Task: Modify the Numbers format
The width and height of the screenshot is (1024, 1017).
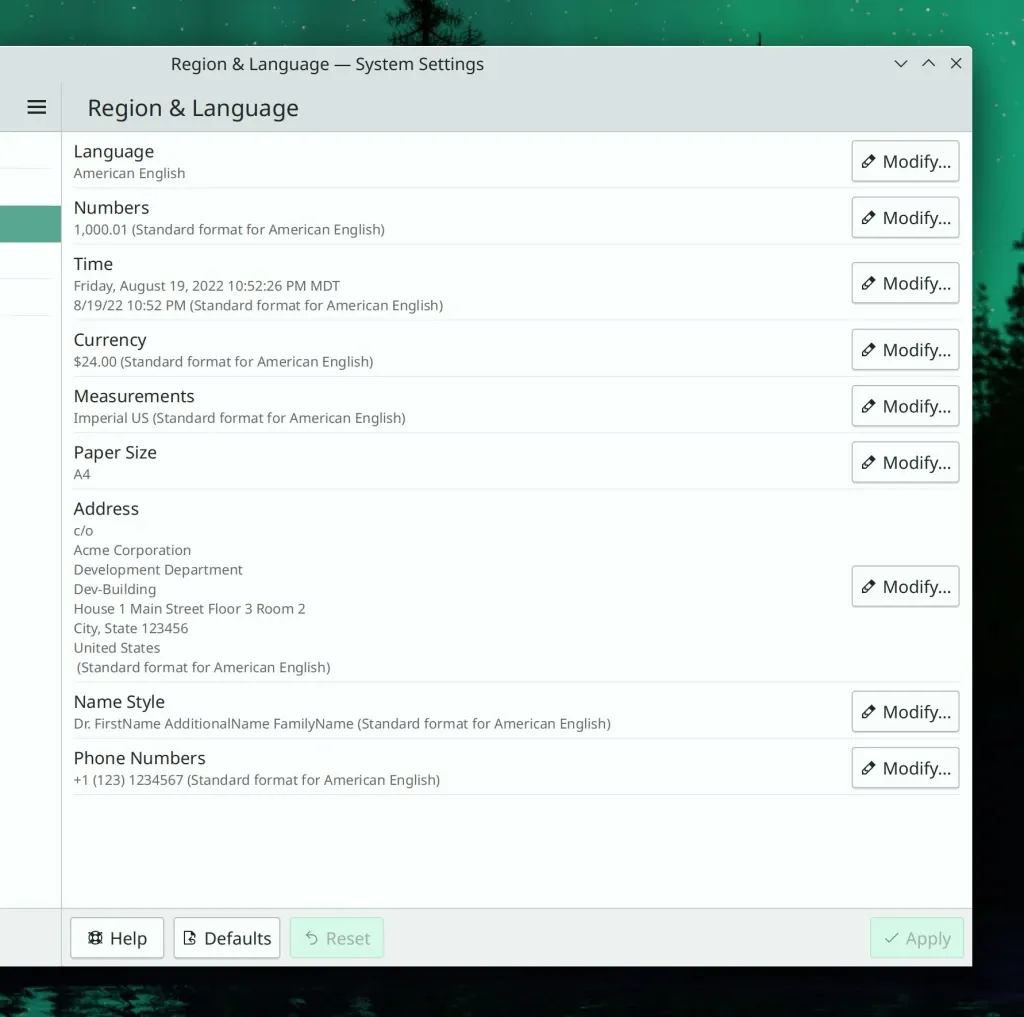Action: (905, 217)
